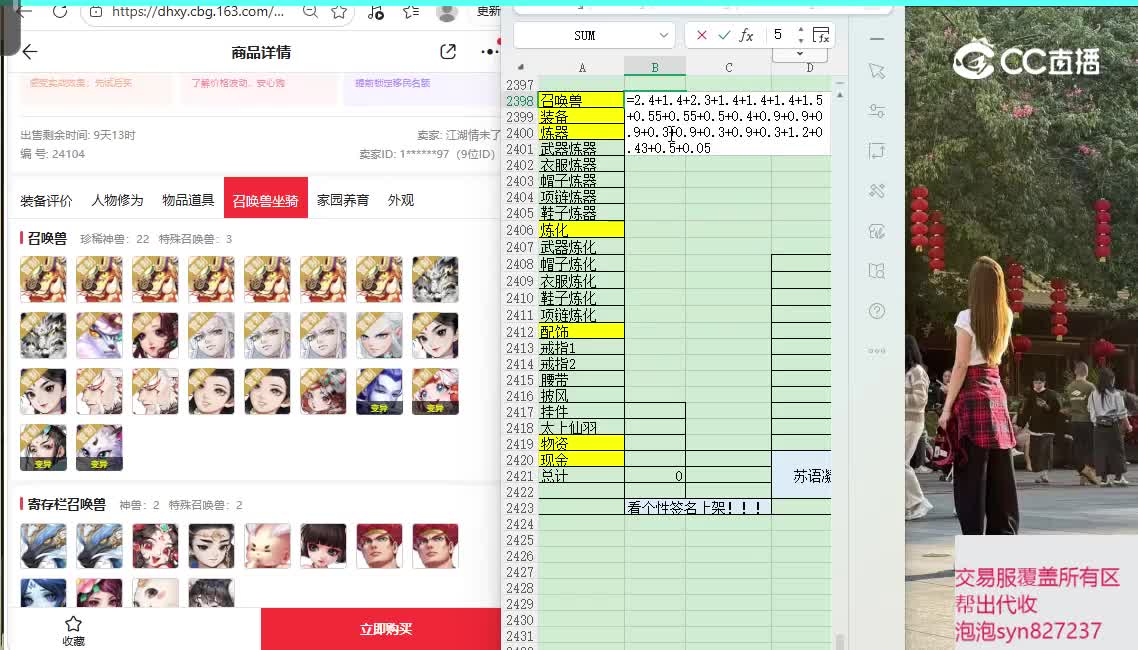1138x650 pixels.
Task: Switch to the 家园养育 tab
Action: point(343,200)
